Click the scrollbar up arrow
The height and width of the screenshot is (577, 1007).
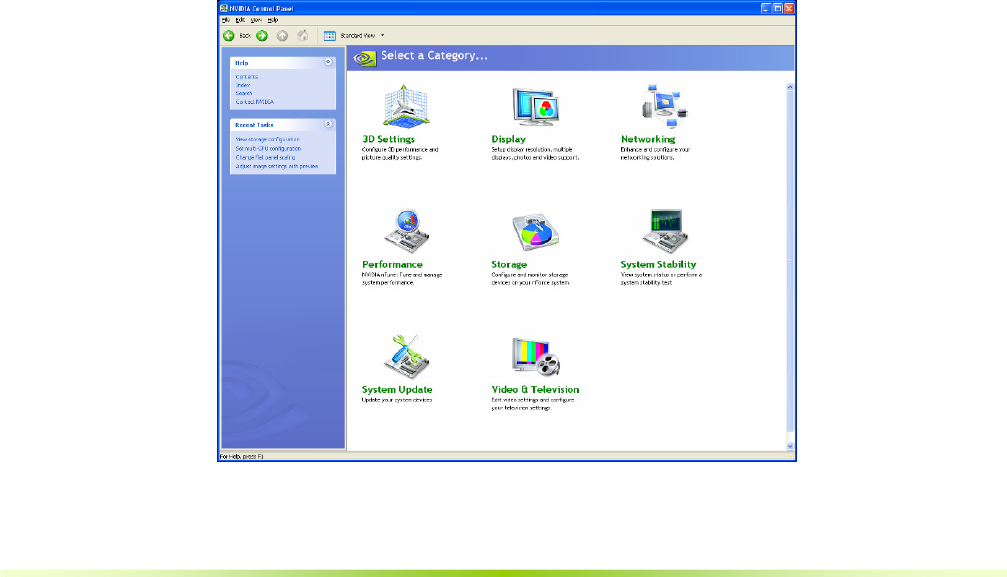[x=790, y=87]
